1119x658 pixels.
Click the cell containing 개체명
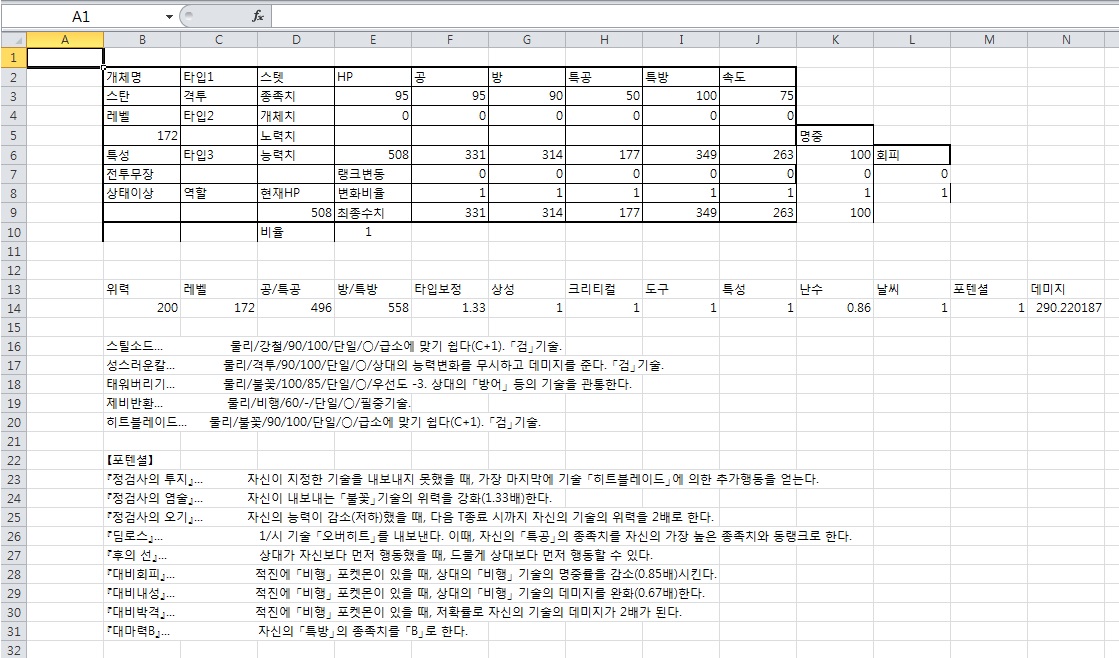[x=141, y=77]
